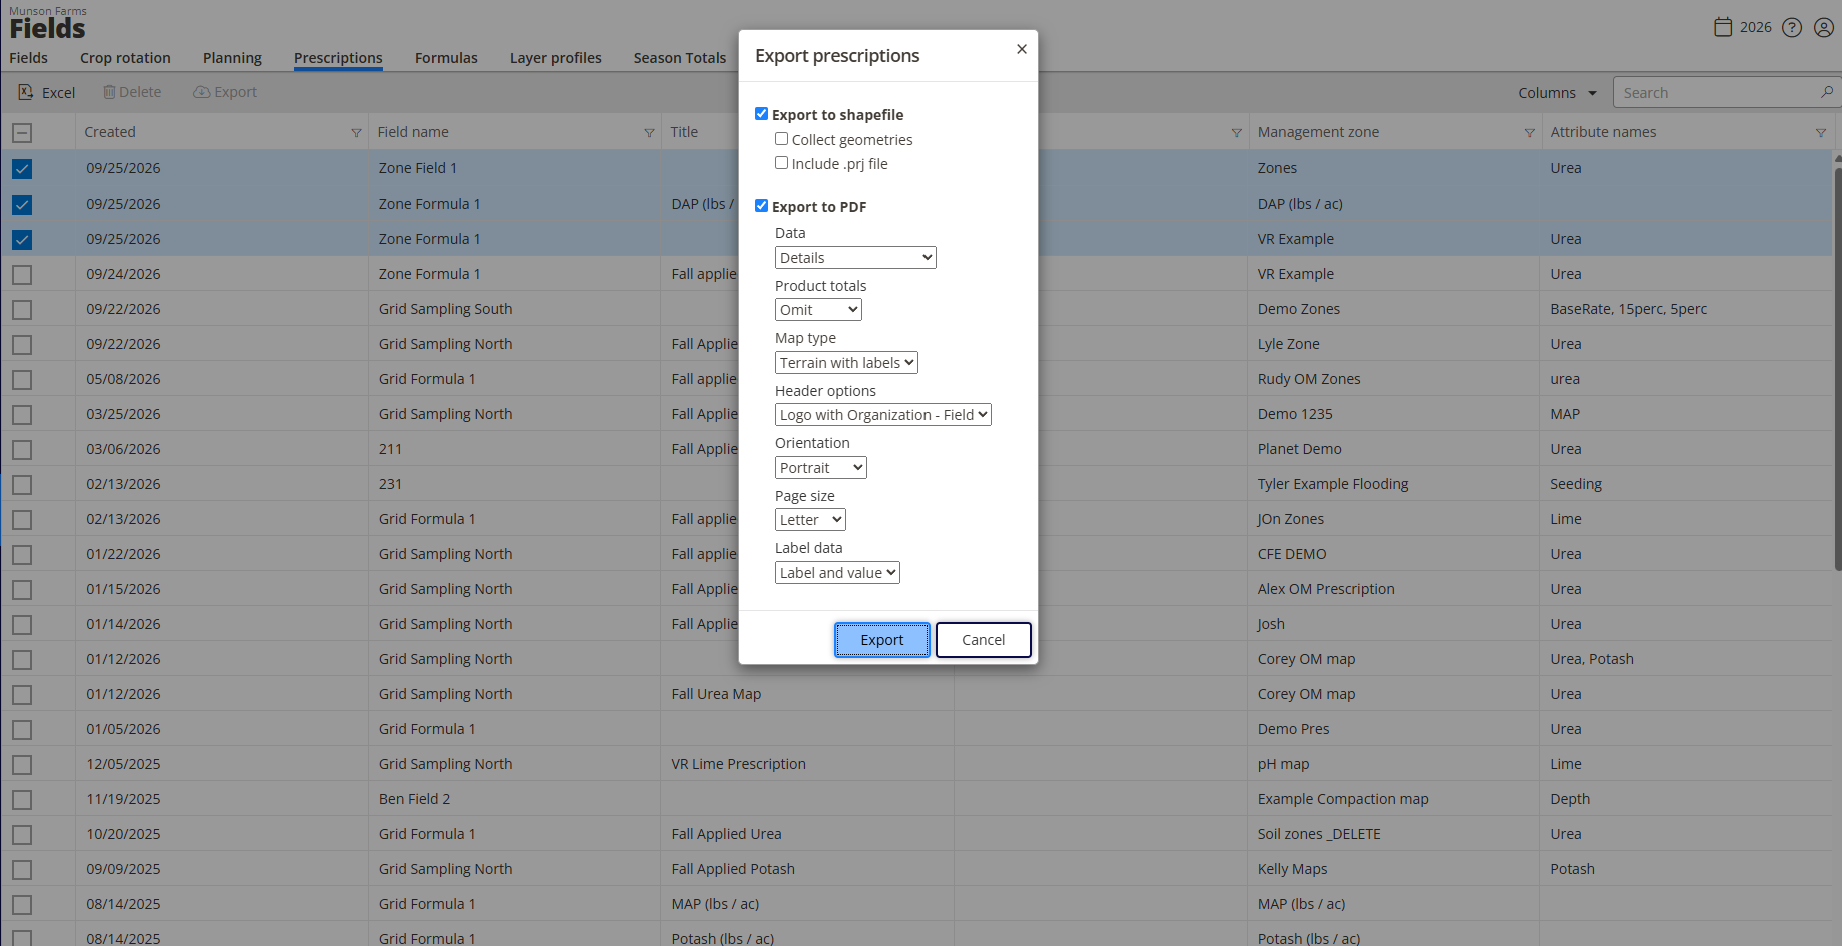Click the VR Lime Prescription title cell
This screenshot has height=946, width=1842.
(x=738, y=764)
